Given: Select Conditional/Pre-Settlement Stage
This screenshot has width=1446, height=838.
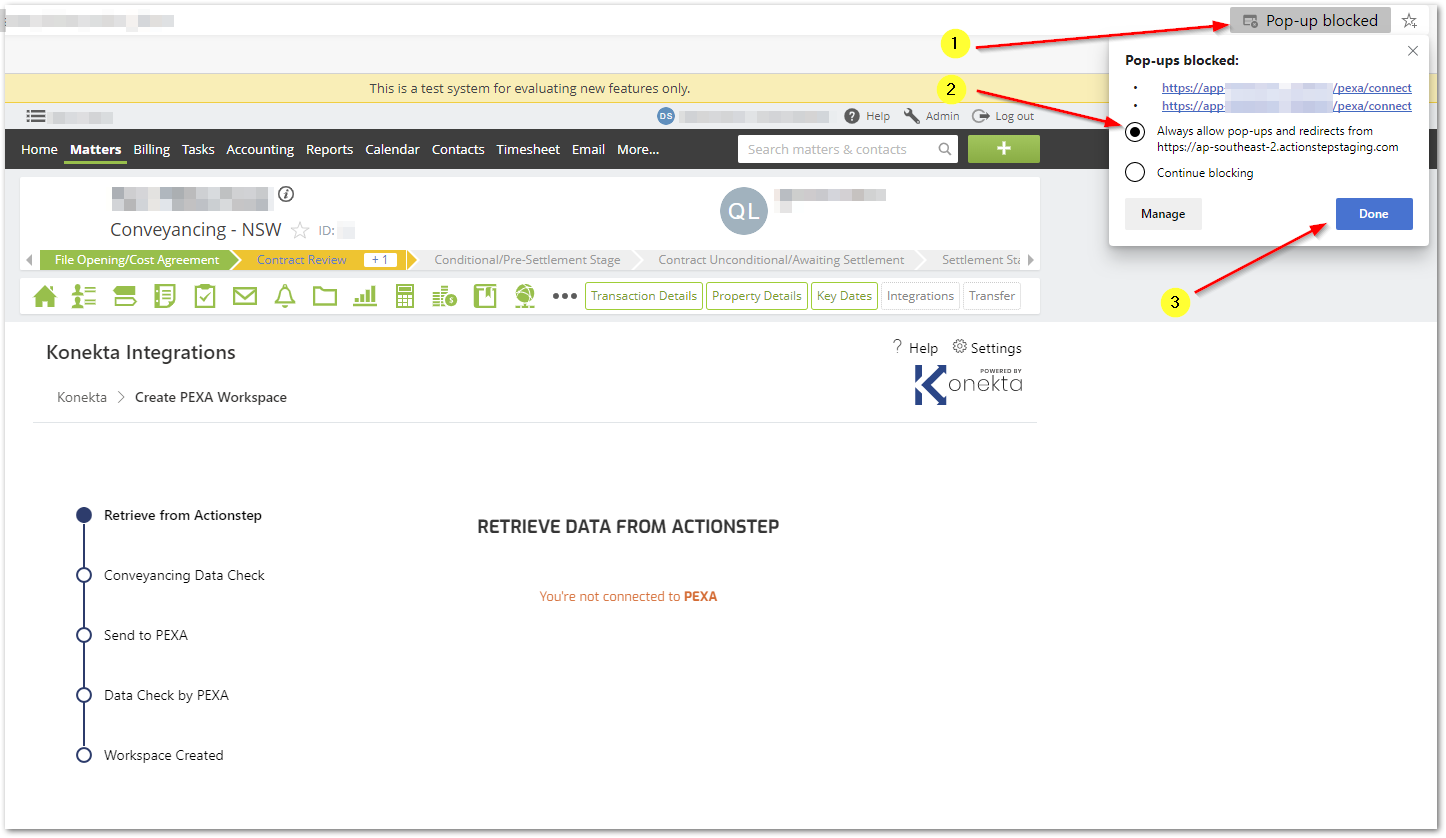Looking at the screenshot, I should [527, 260].
